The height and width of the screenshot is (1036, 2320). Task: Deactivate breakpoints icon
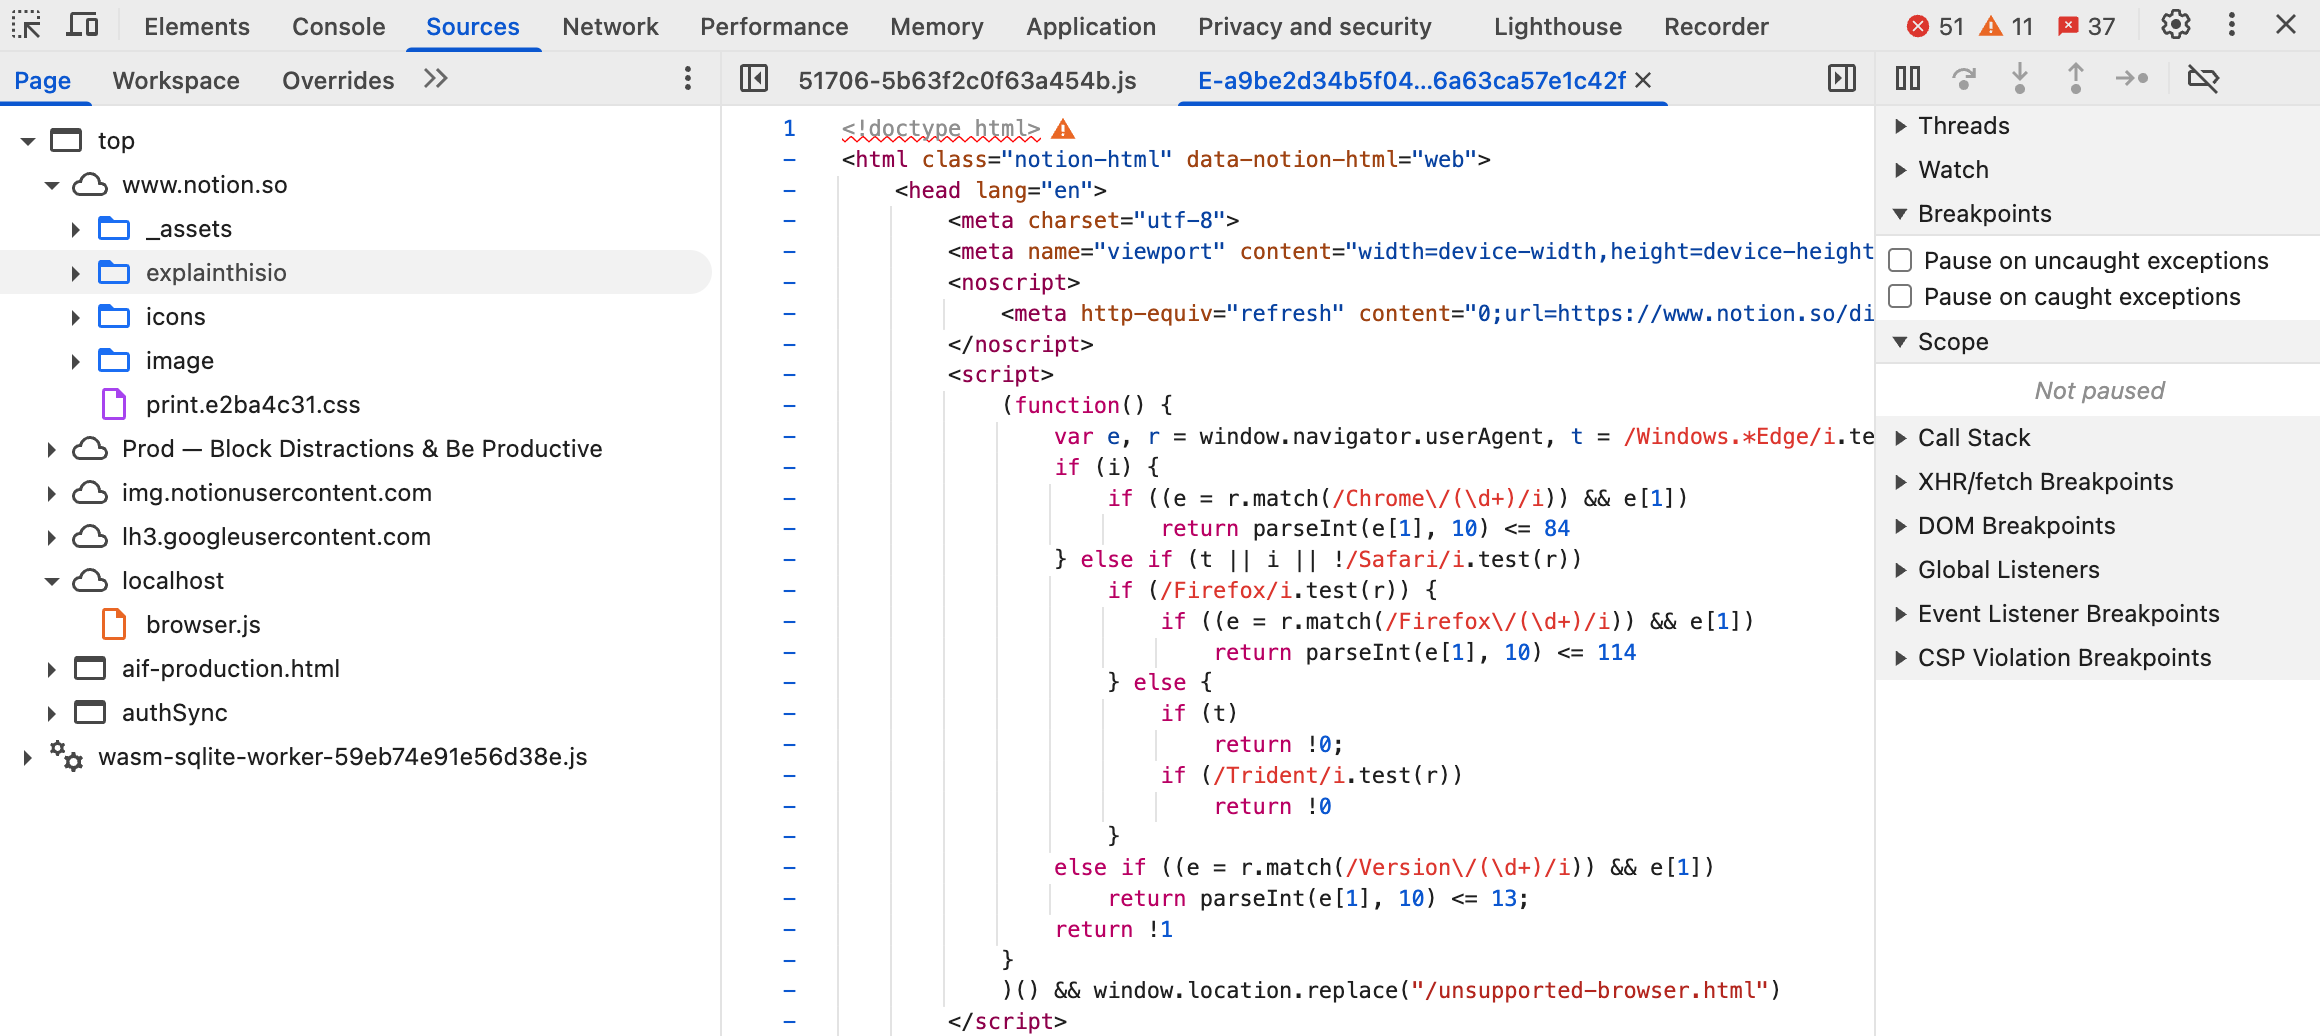point(2203,78)
